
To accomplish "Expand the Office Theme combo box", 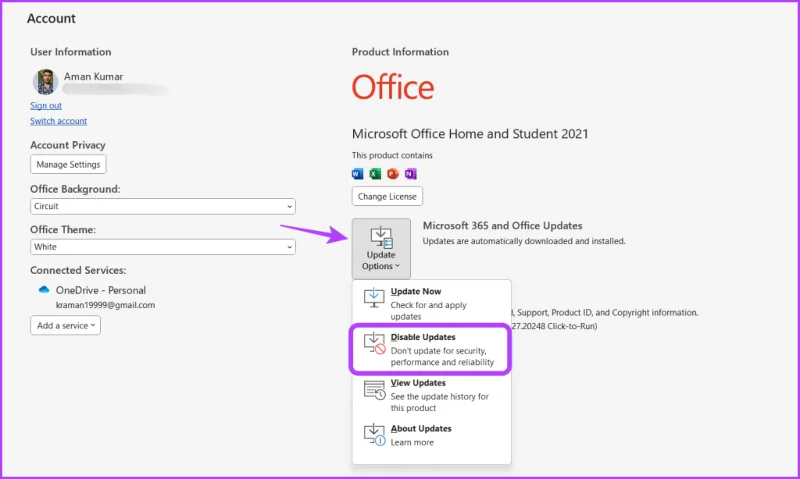I will (163, 247).
